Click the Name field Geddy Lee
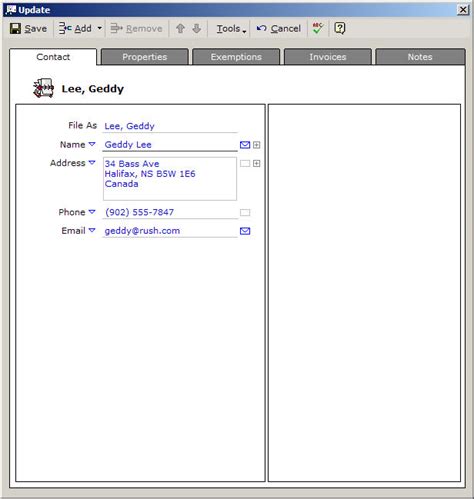The height and width of the screenshot is (499, 474). 170,145
